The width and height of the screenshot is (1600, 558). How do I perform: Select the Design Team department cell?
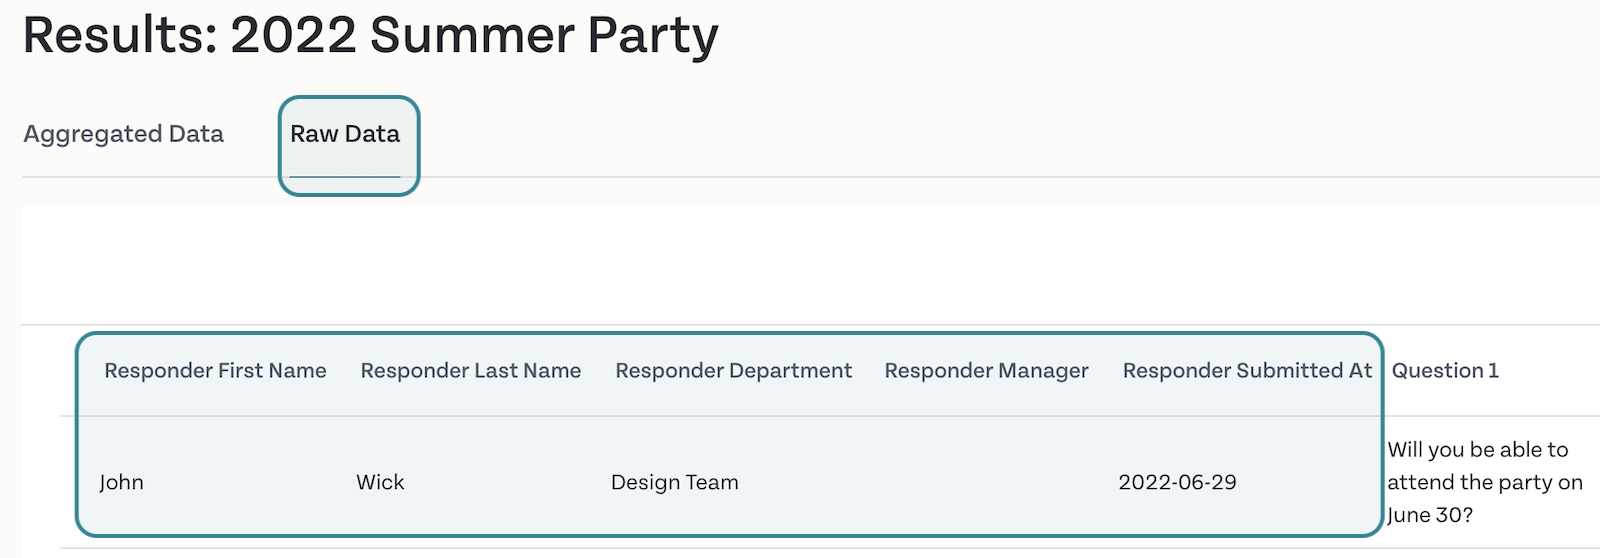pos(675,482)
